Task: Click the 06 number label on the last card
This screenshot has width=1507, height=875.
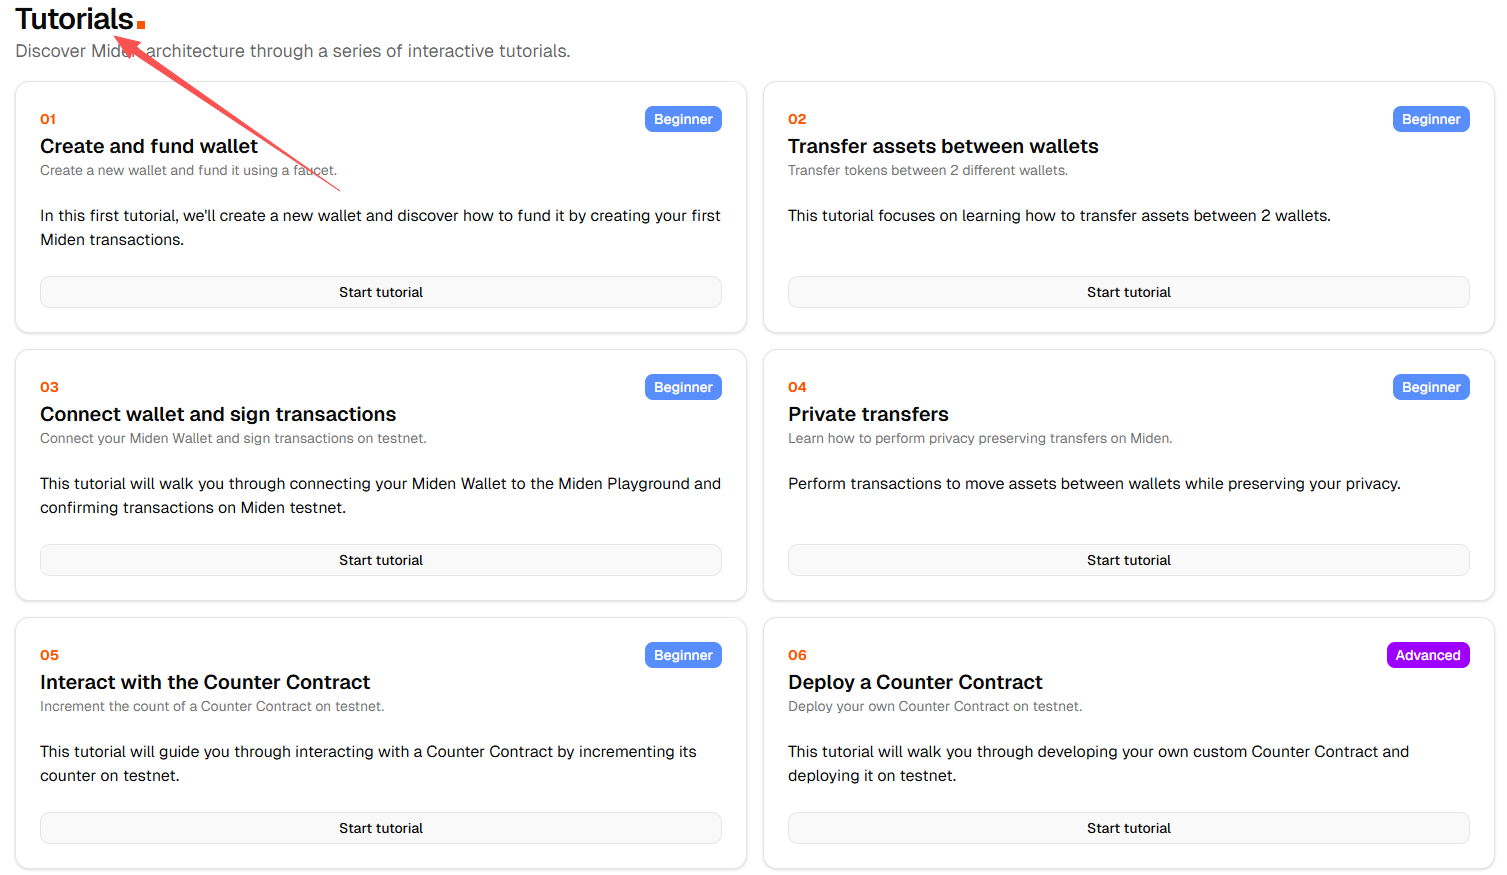Action: pos(797,654)
